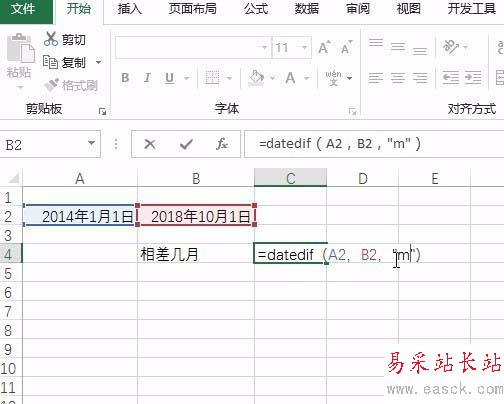Expand the borders dropdown arrow
Image resolution: width=504 pixels, height=404 pixels.
tap(230, 79)
